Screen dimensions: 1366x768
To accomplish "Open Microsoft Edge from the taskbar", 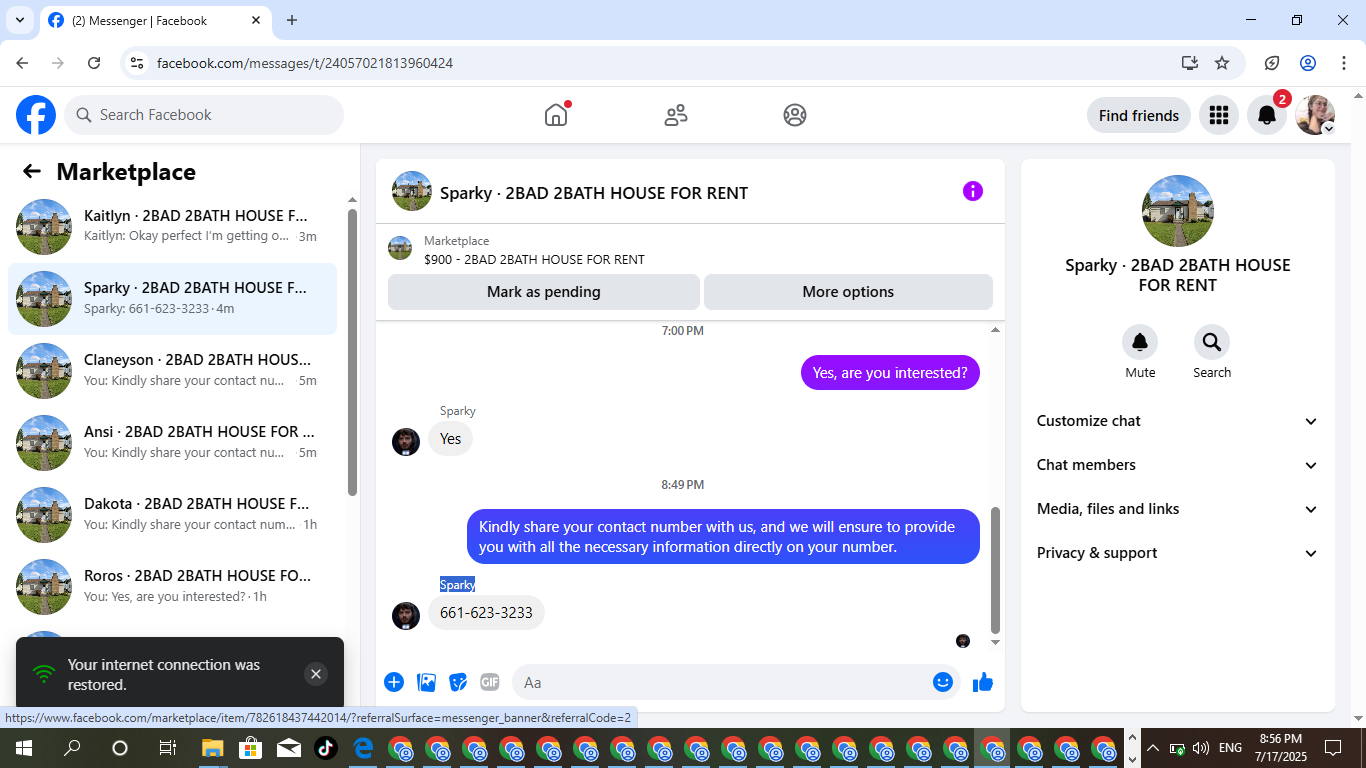I will (x=363, y=748).
